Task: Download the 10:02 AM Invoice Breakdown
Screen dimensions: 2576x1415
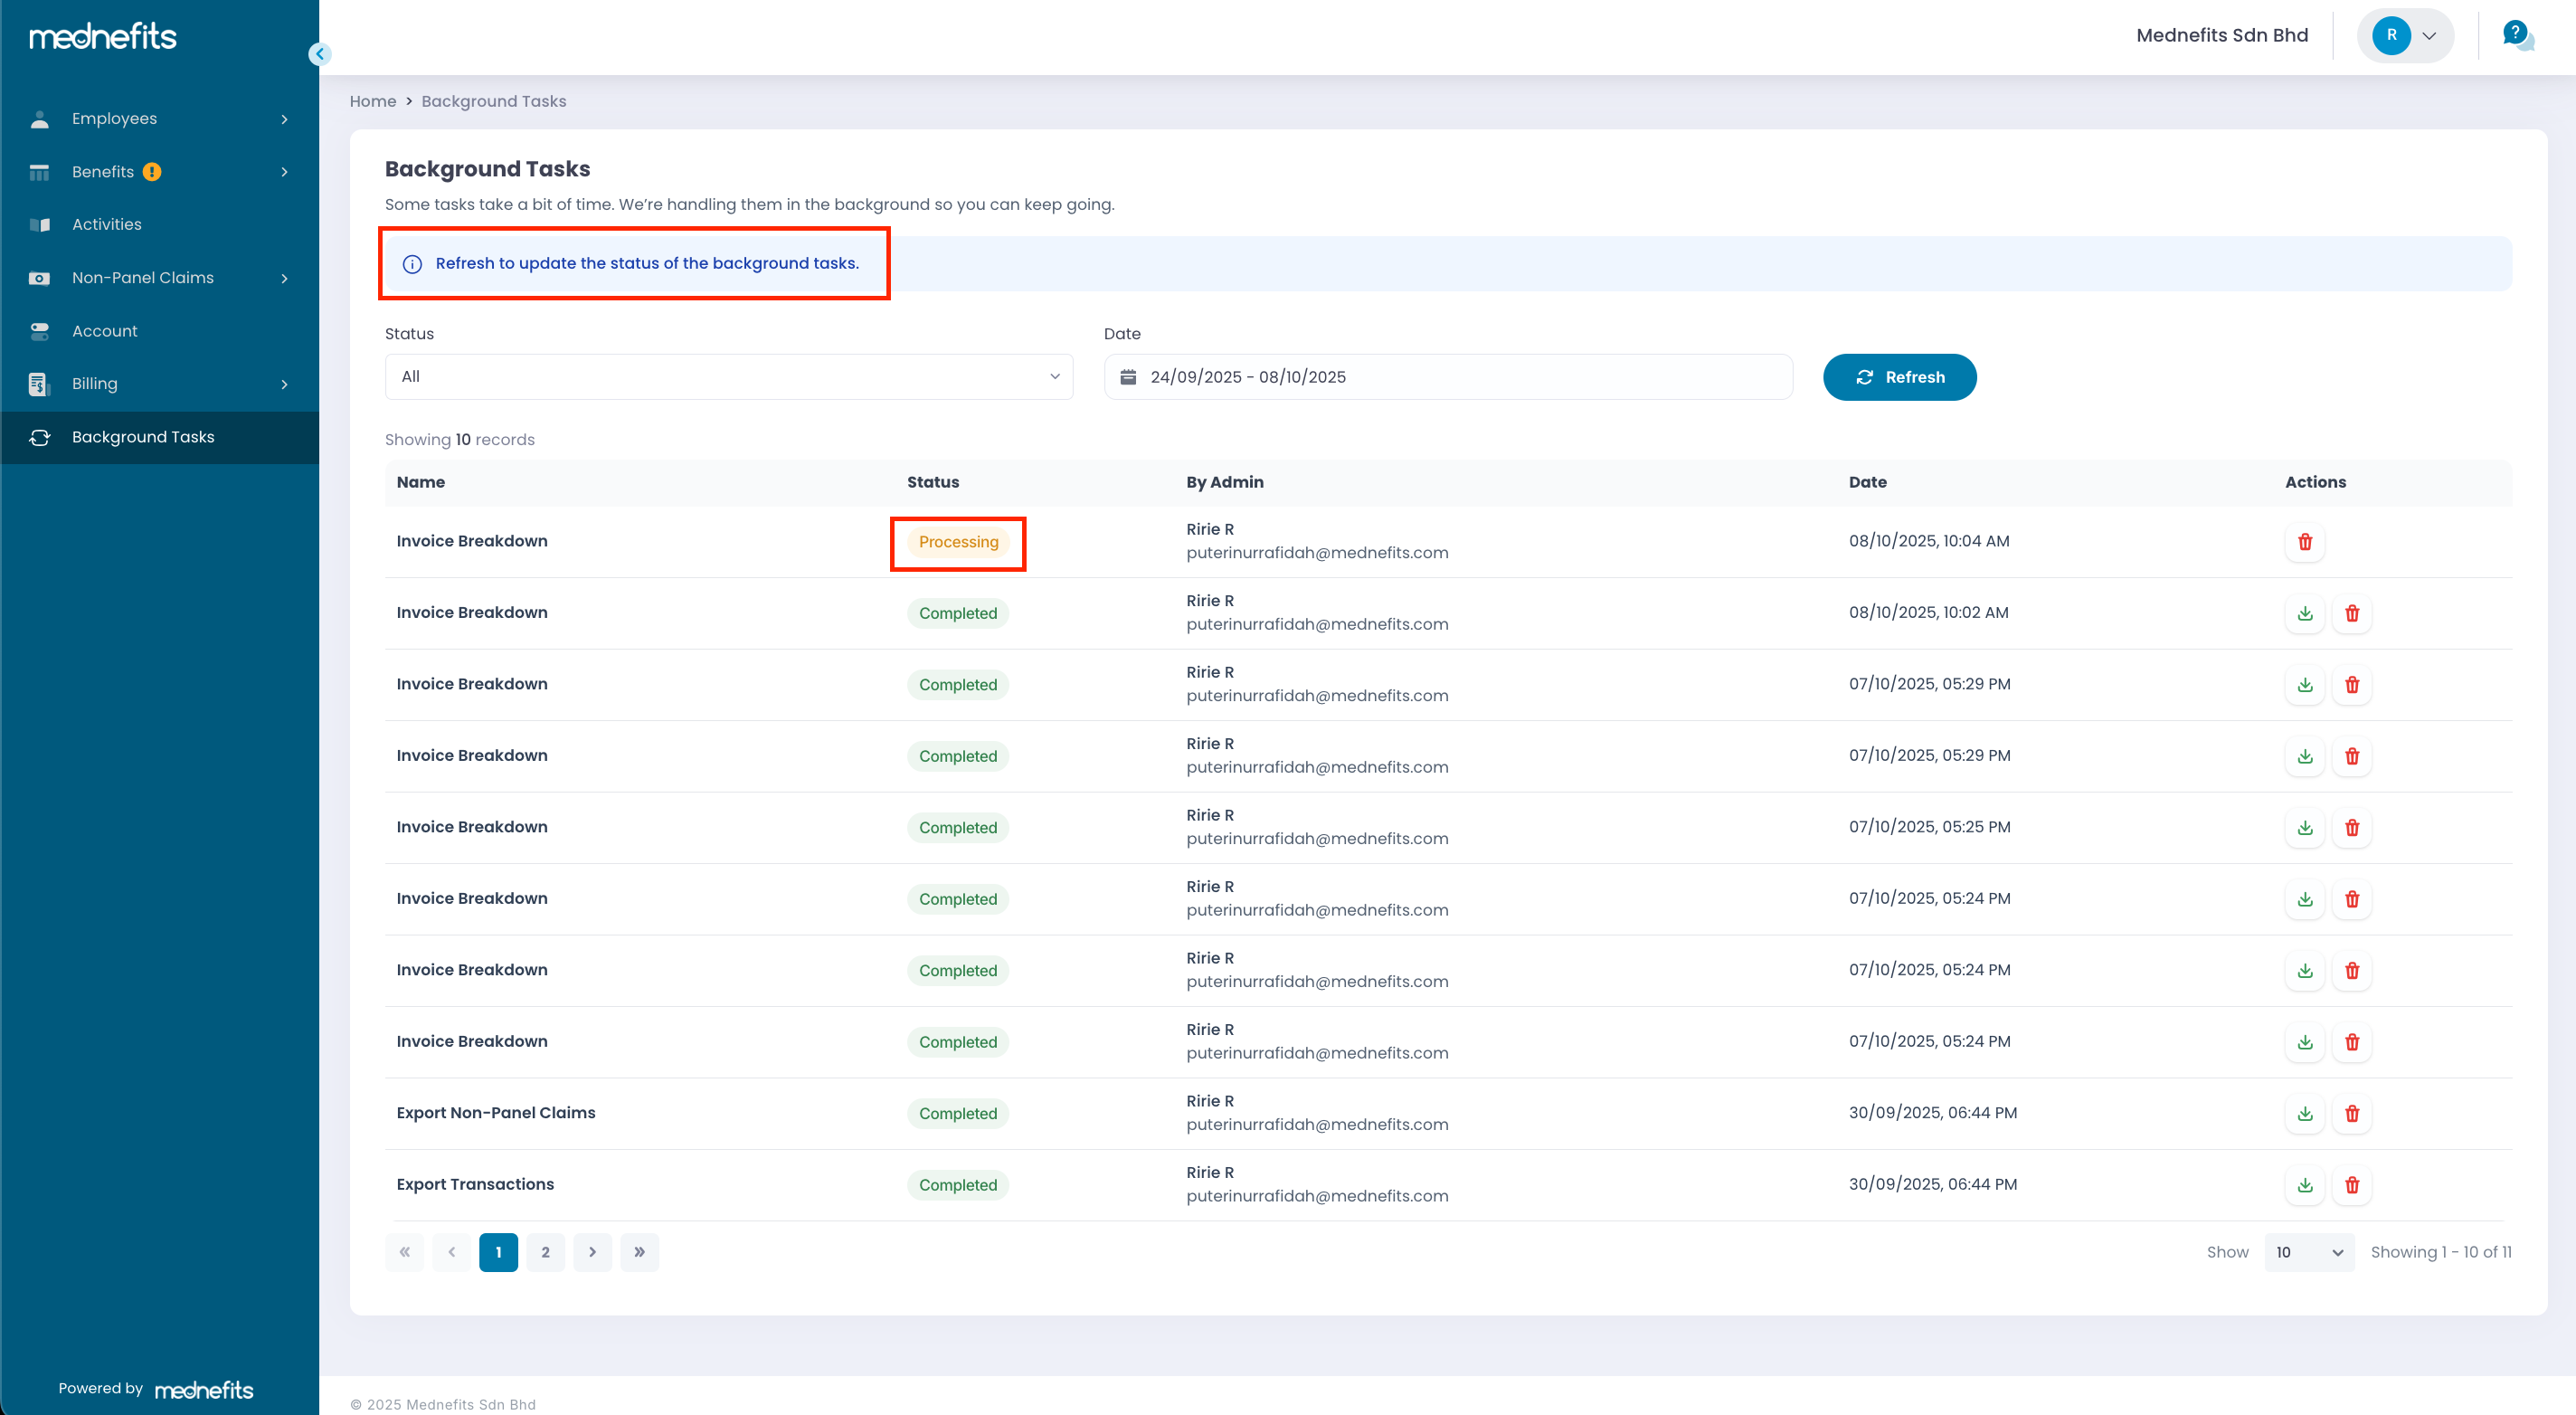Action: coord(2304,613)
